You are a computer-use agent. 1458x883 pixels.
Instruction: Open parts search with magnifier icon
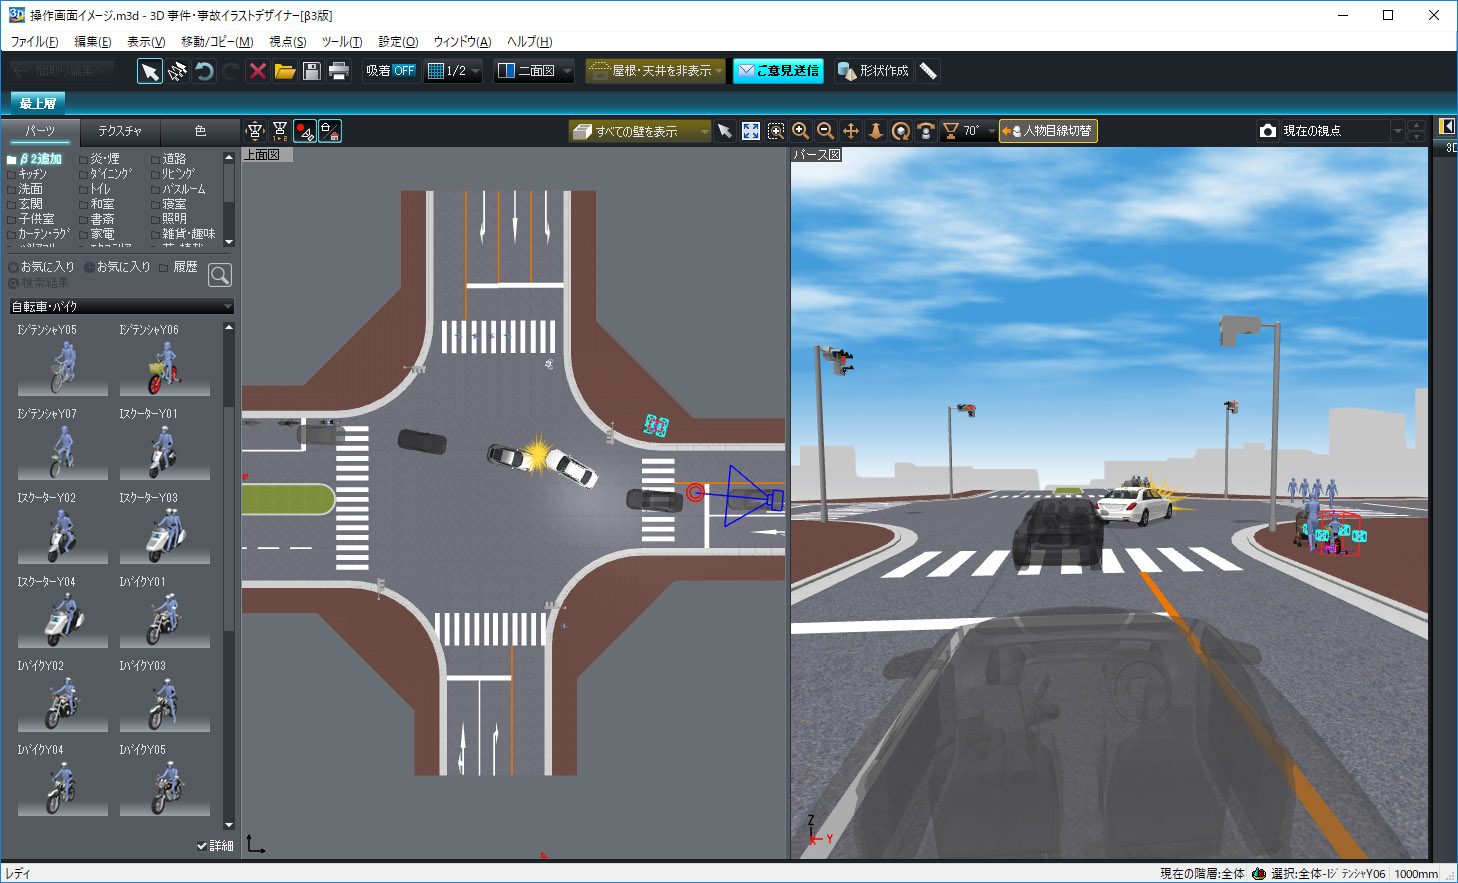220,274
